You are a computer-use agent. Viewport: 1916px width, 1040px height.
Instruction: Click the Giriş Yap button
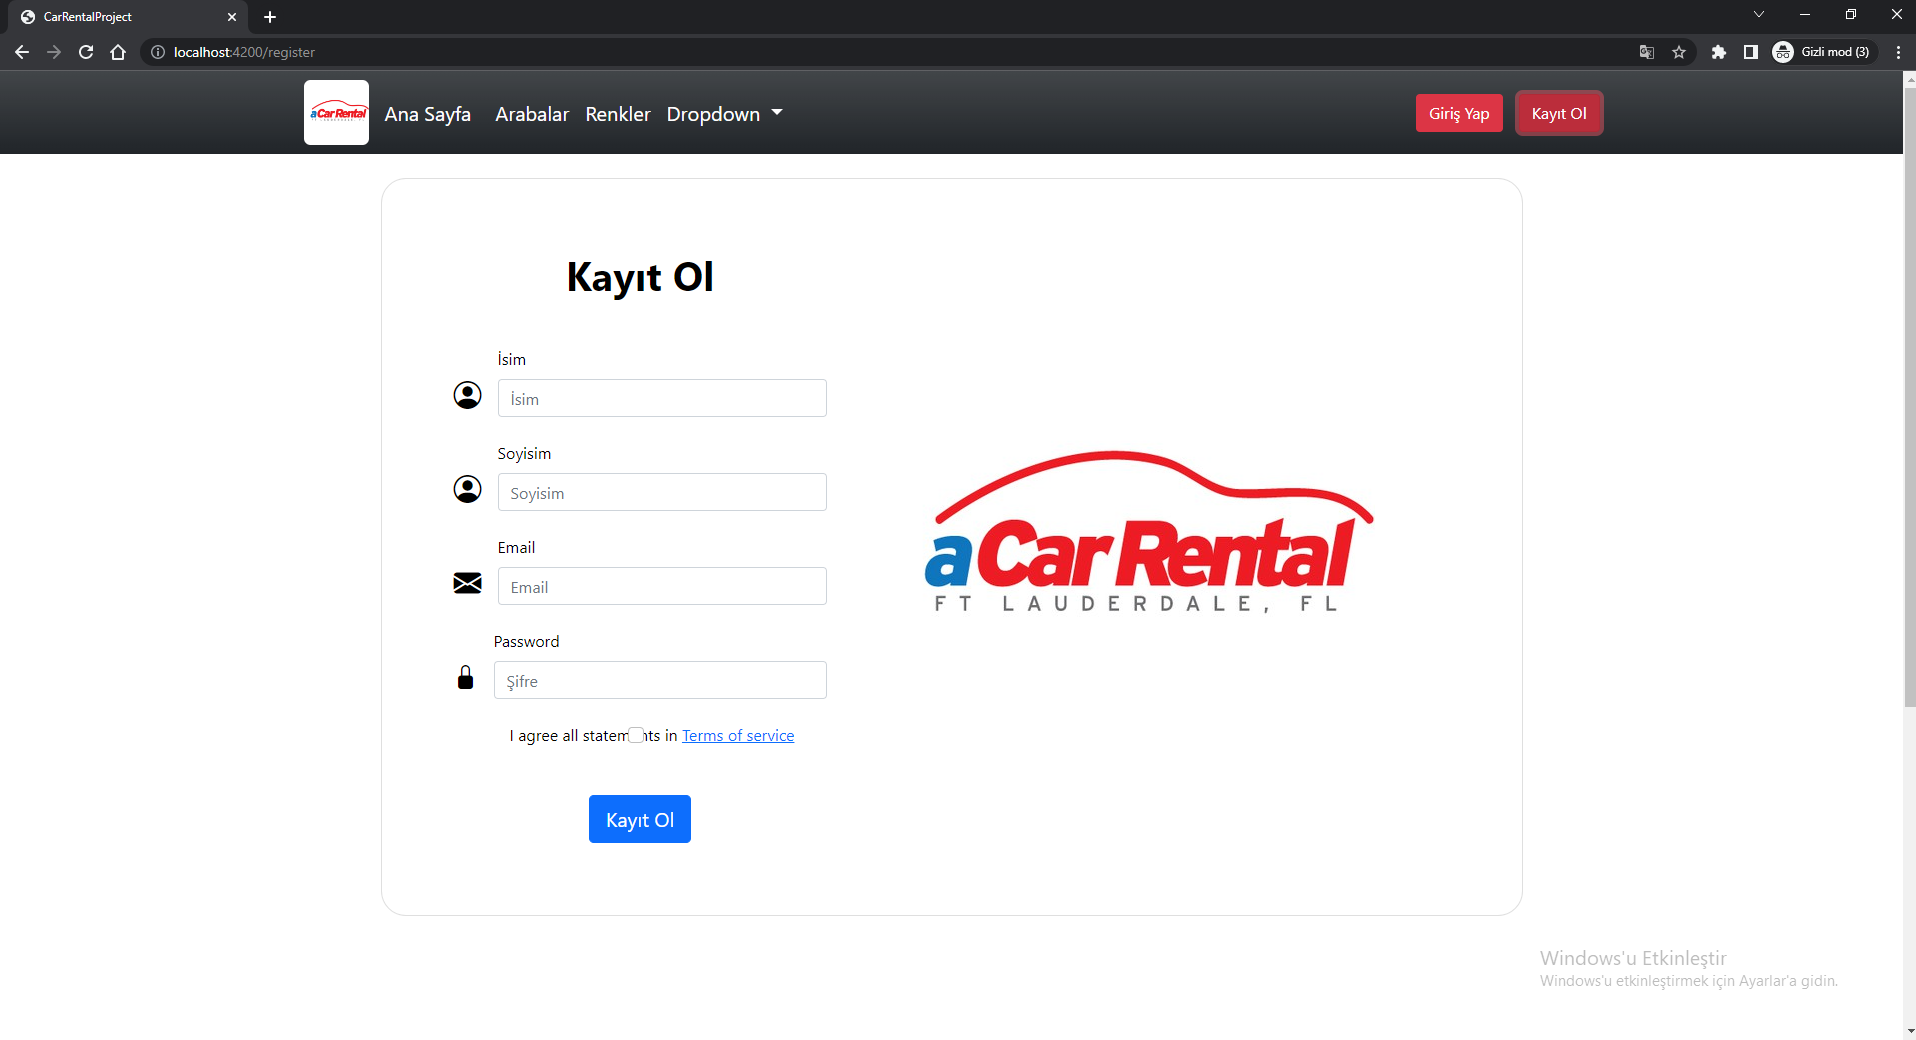tap(1459, 113)
